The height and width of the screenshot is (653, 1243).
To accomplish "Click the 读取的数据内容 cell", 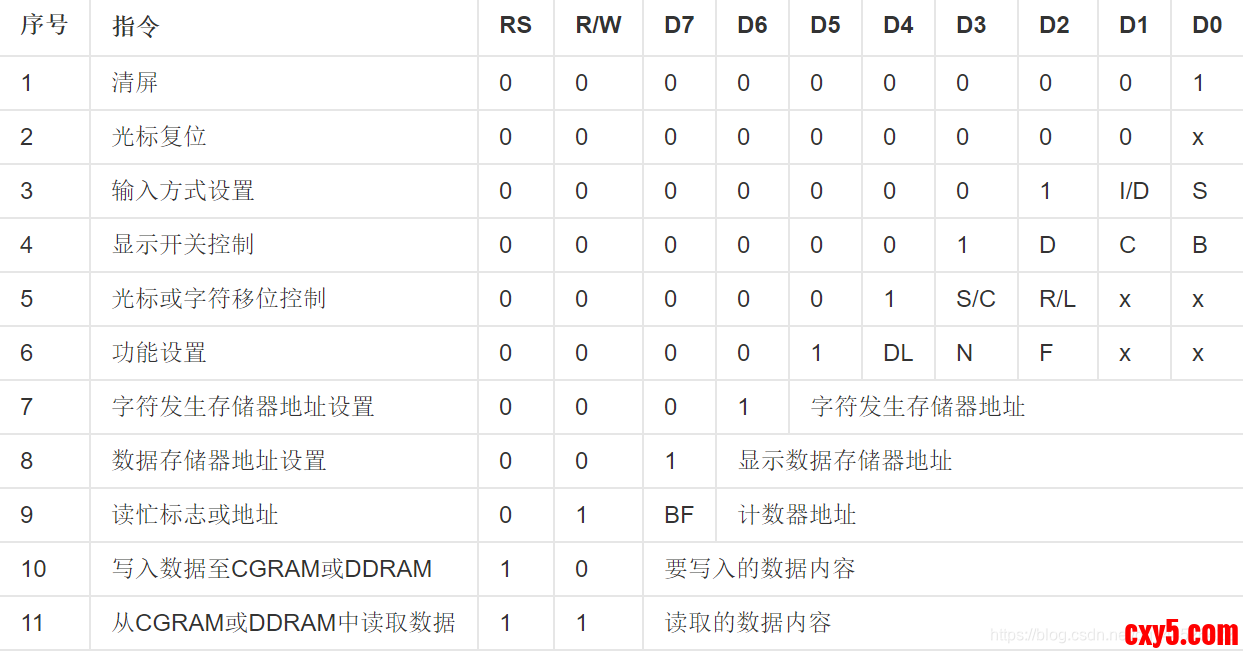I will [748, 623].
